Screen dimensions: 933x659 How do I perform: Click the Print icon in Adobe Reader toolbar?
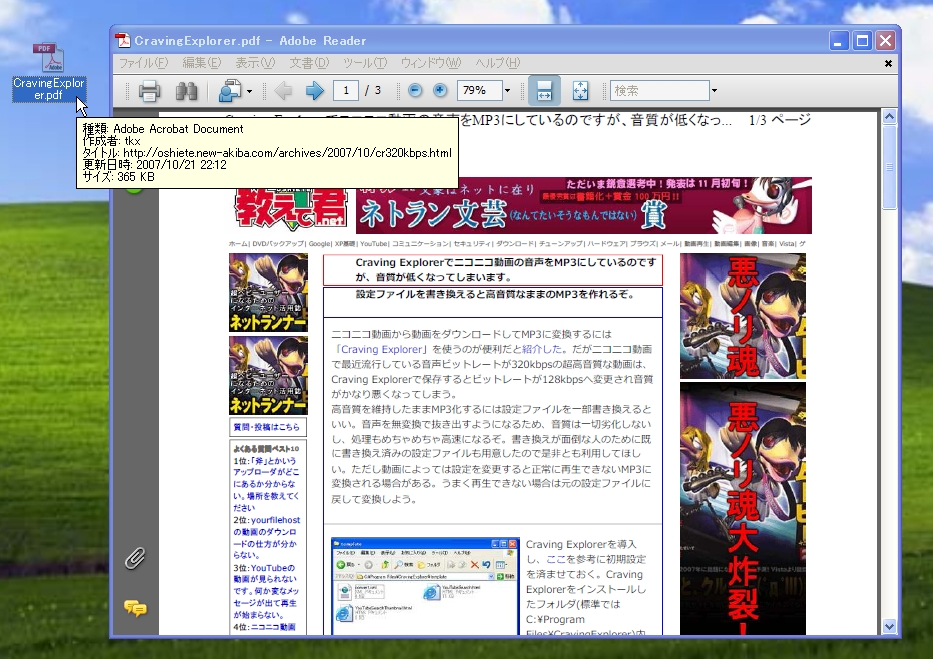pos(149,91)
